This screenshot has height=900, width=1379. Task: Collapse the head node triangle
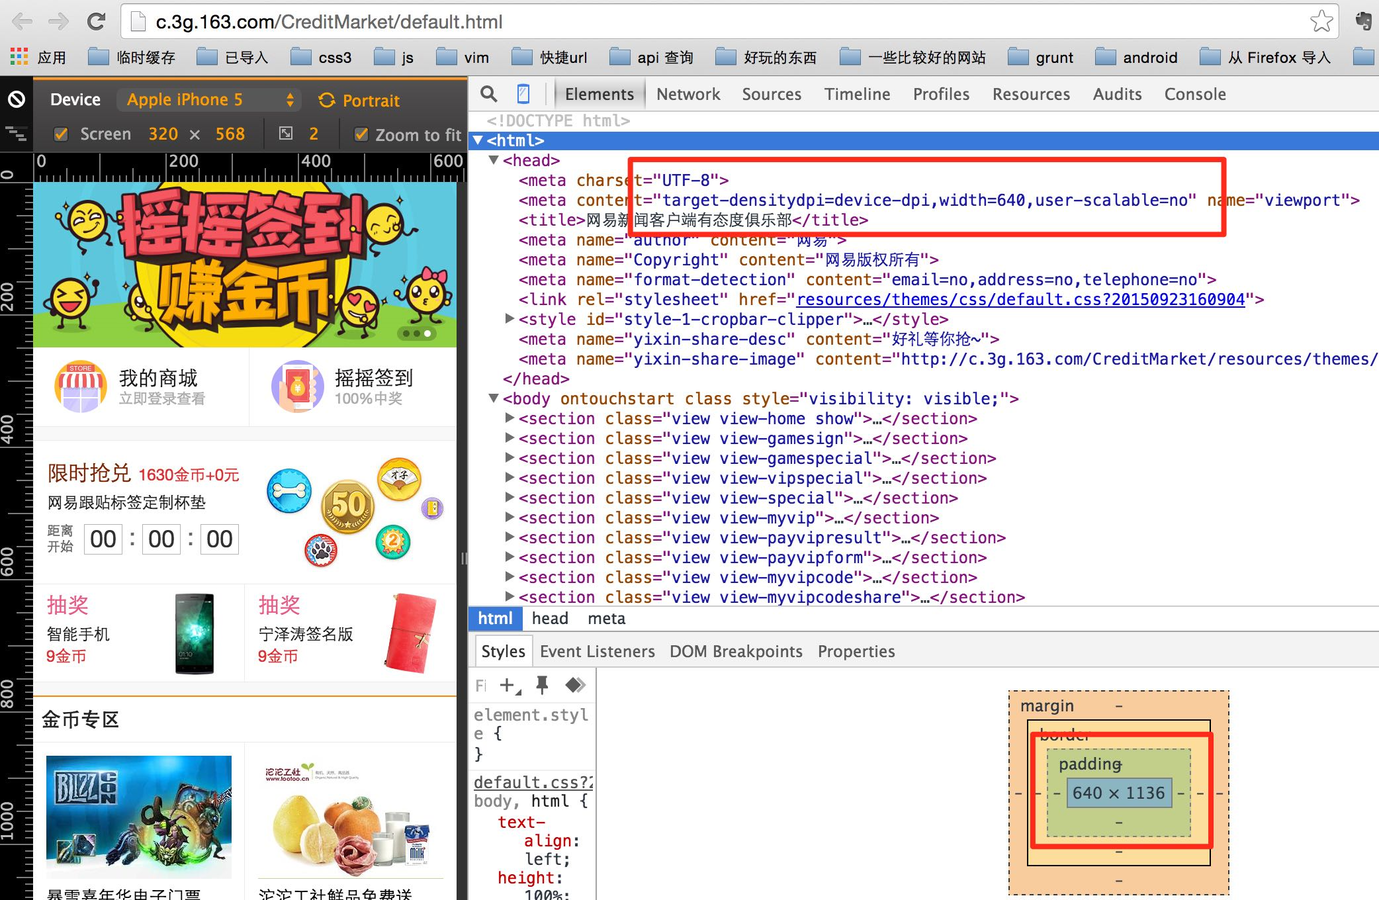point(494,160)
